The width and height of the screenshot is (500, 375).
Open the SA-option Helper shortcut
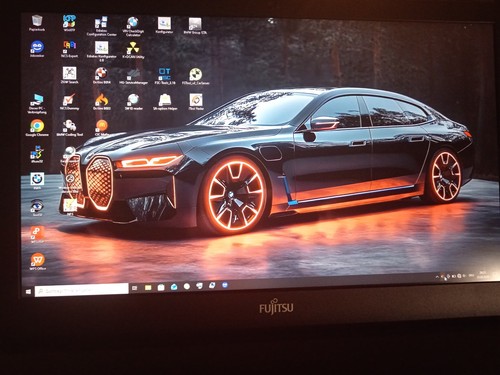[x=165, y=102]
